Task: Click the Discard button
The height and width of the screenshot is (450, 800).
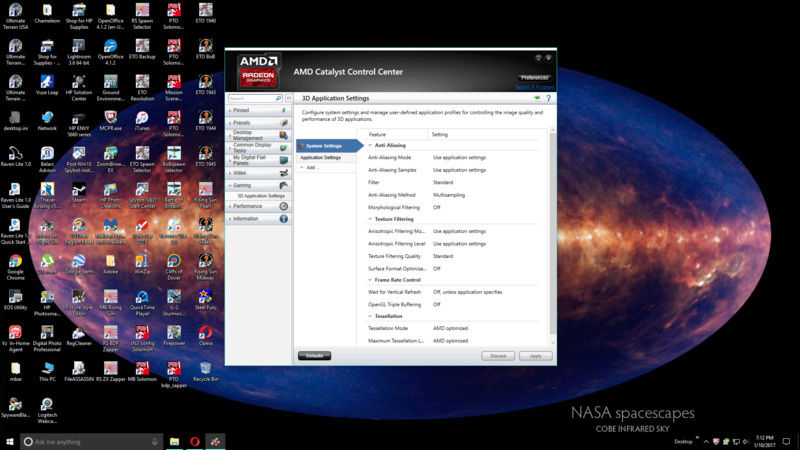Action: (x=498, y=356)
